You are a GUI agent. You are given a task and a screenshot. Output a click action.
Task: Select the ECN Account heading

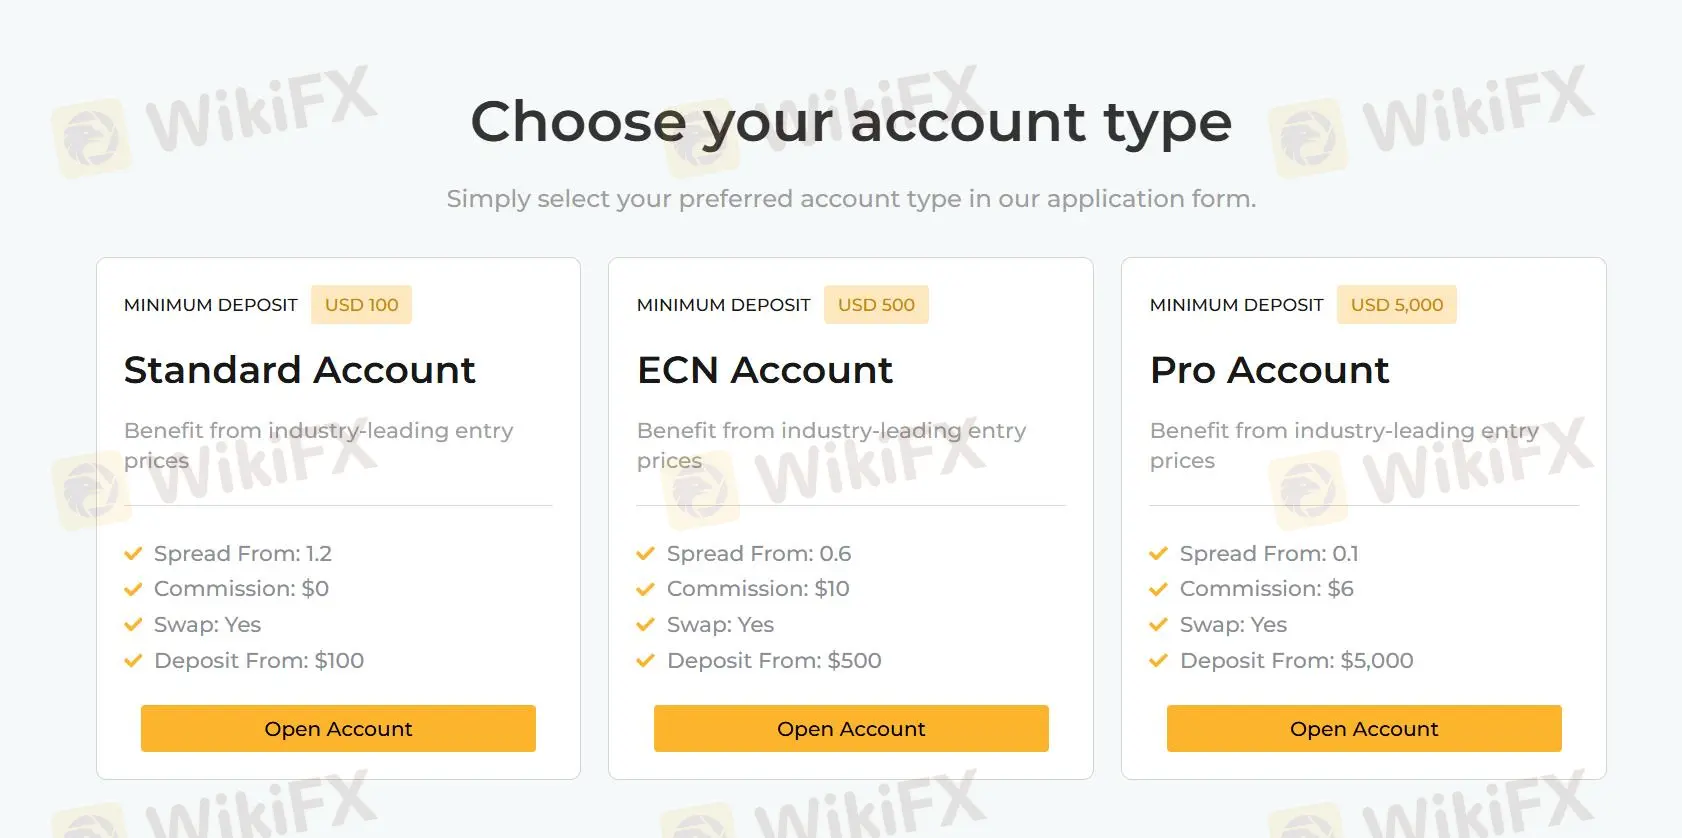click(x=764, y=370)
